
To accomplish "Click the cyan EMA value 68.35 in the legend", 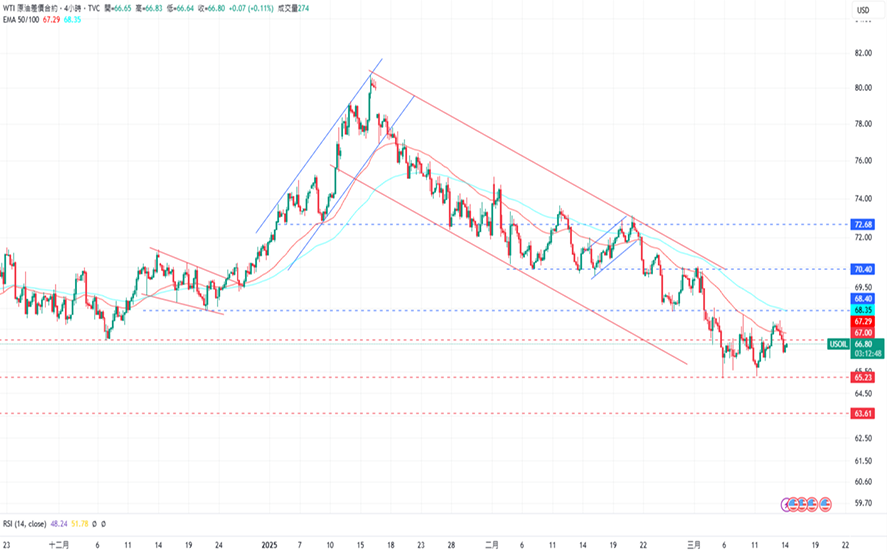I will click(x=72, y=20).
